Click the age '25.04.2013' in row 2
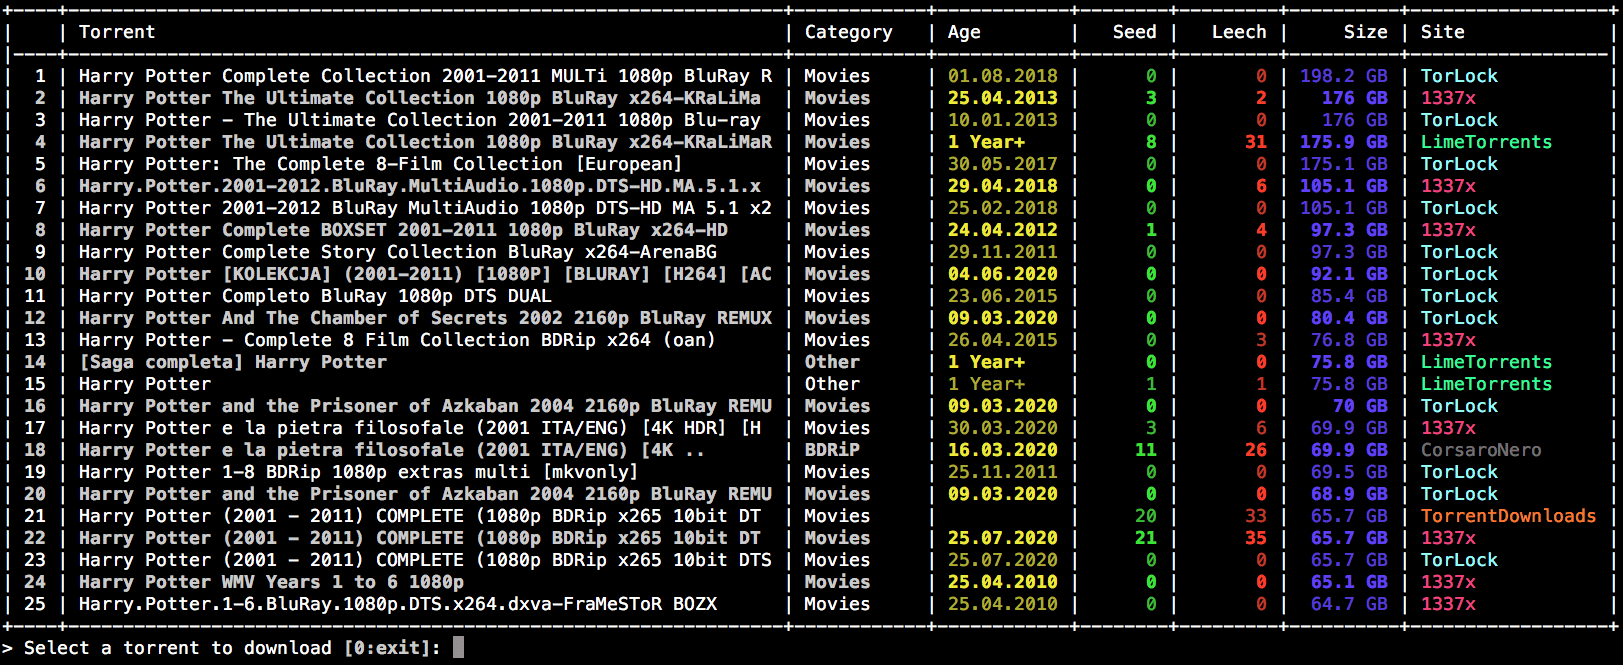The height and width of the screenshot is (665, 1623). click(1002, 98)
